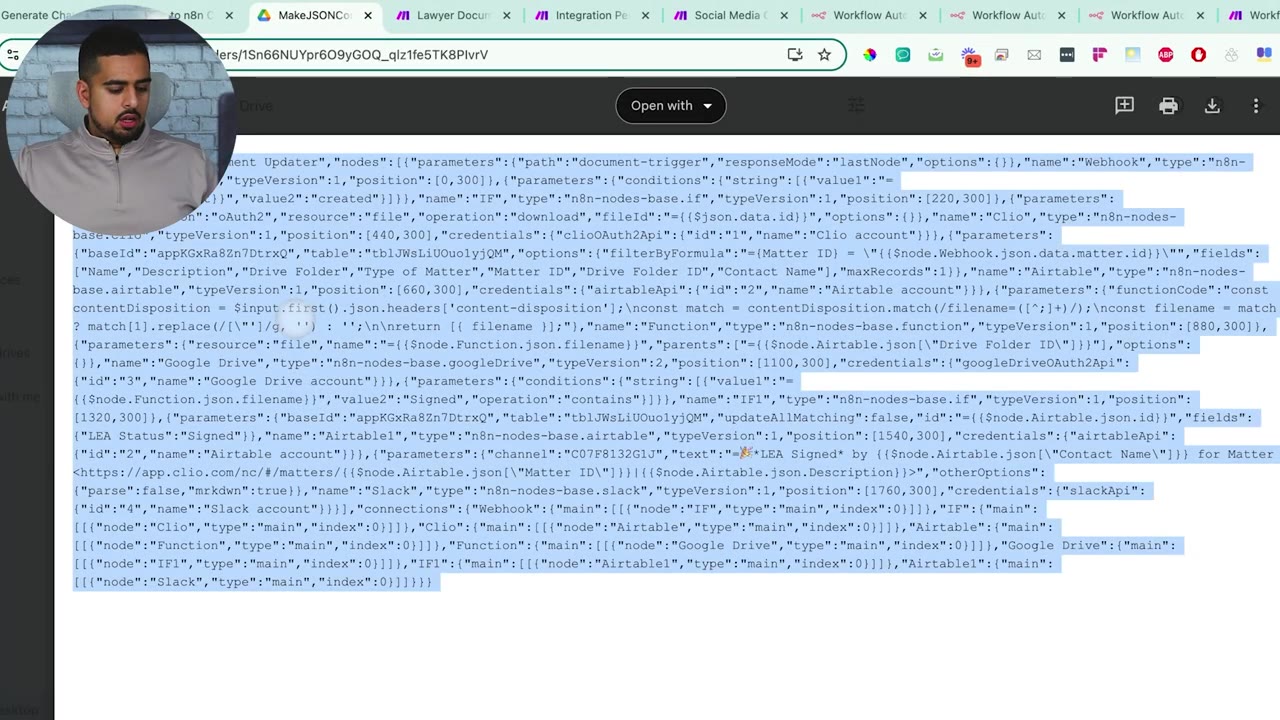Screen dimensions: 1280x720
Task: Open the grey circles extension icon
Action: click(1231, 55)
